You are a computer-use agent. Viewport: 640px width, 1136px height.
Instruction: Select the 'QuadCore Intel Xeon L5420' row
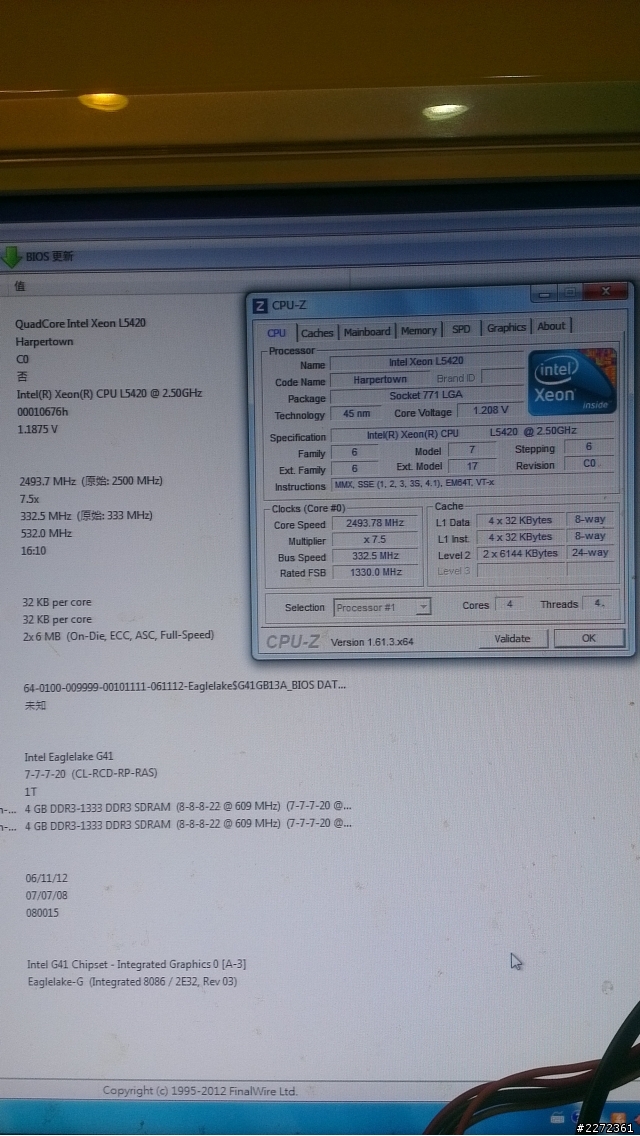(80, 323)
